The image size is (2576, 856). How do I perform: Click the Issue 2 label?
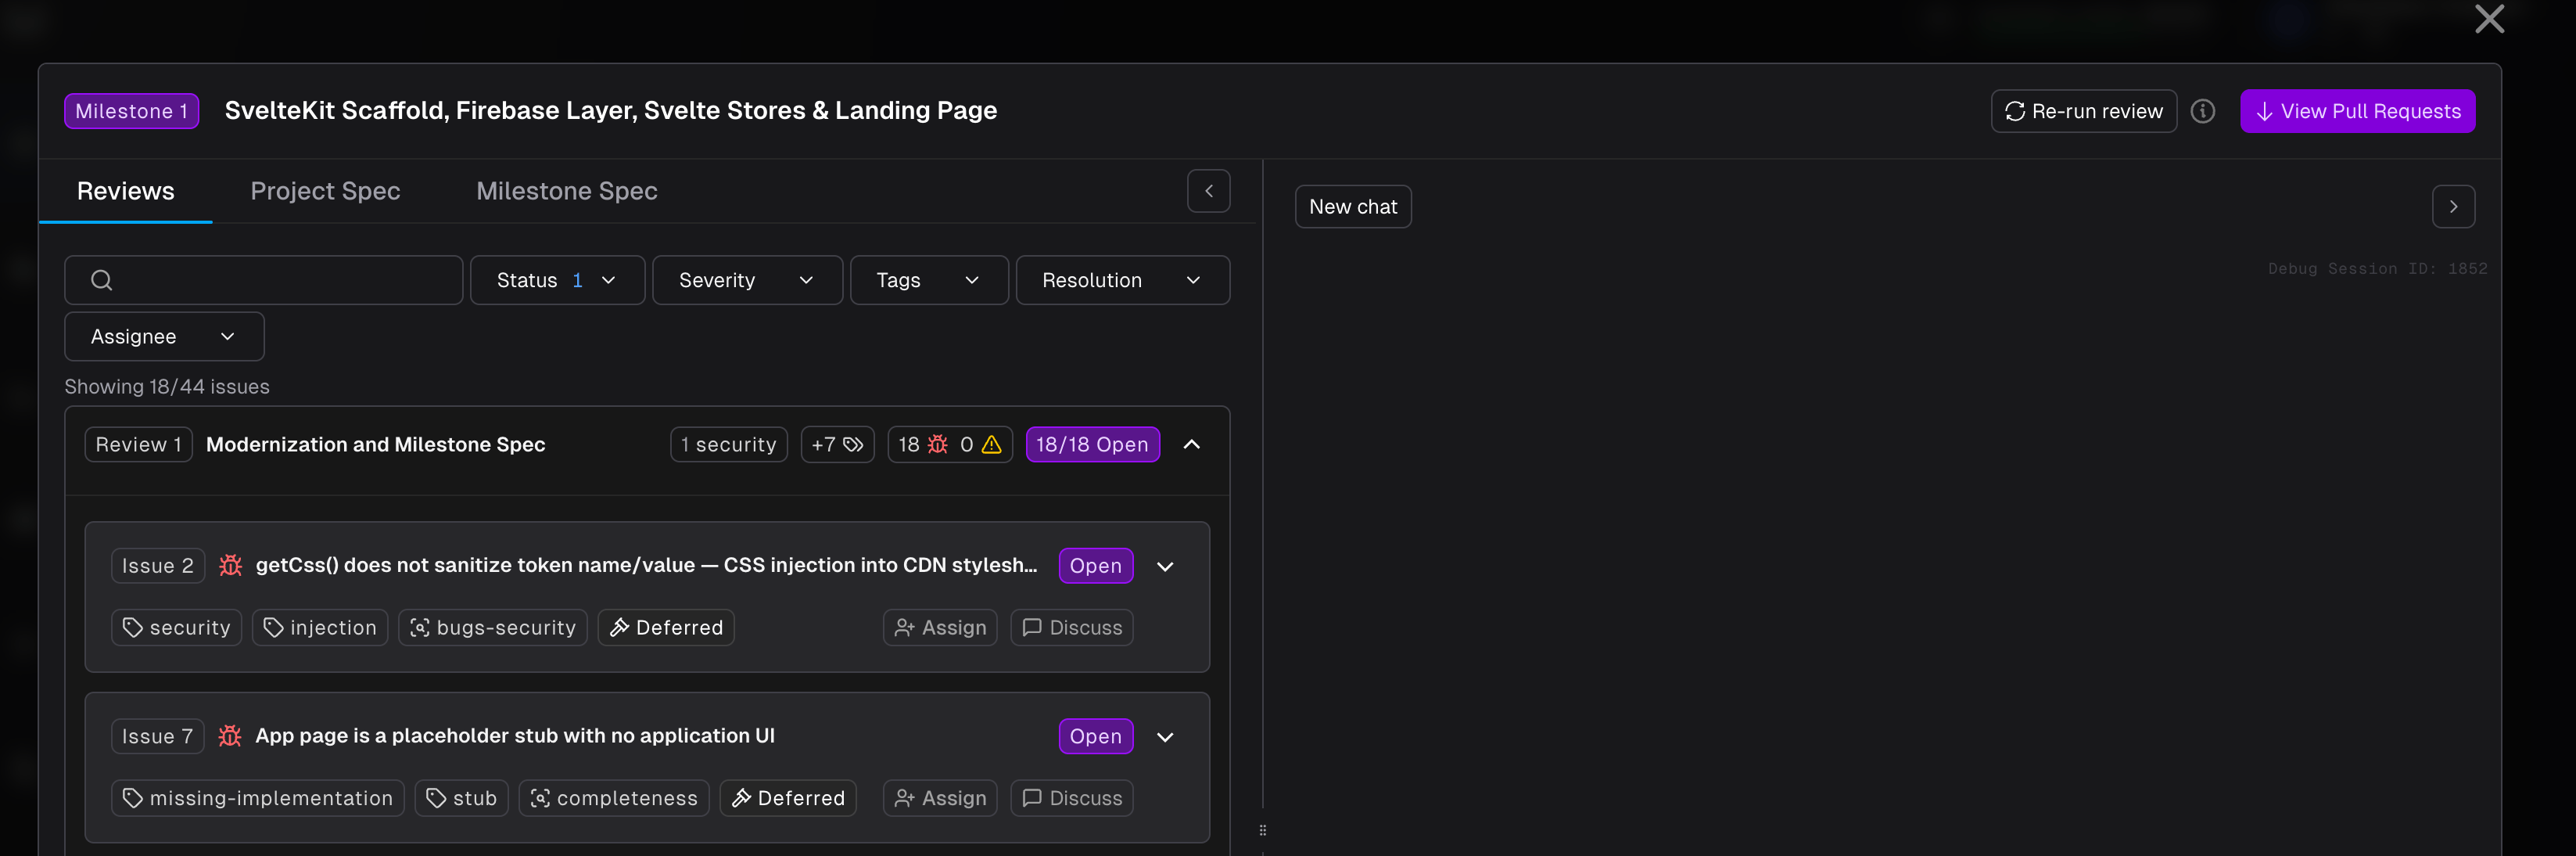pos(158,566)
